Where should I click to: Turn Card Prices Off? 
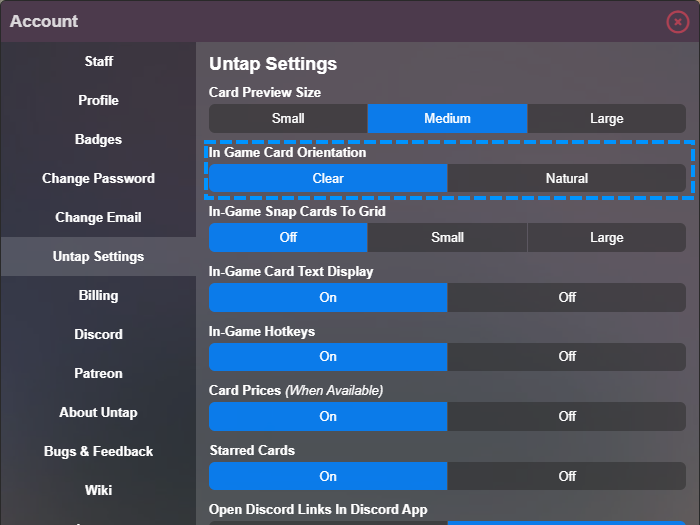(x=567, y=417)
